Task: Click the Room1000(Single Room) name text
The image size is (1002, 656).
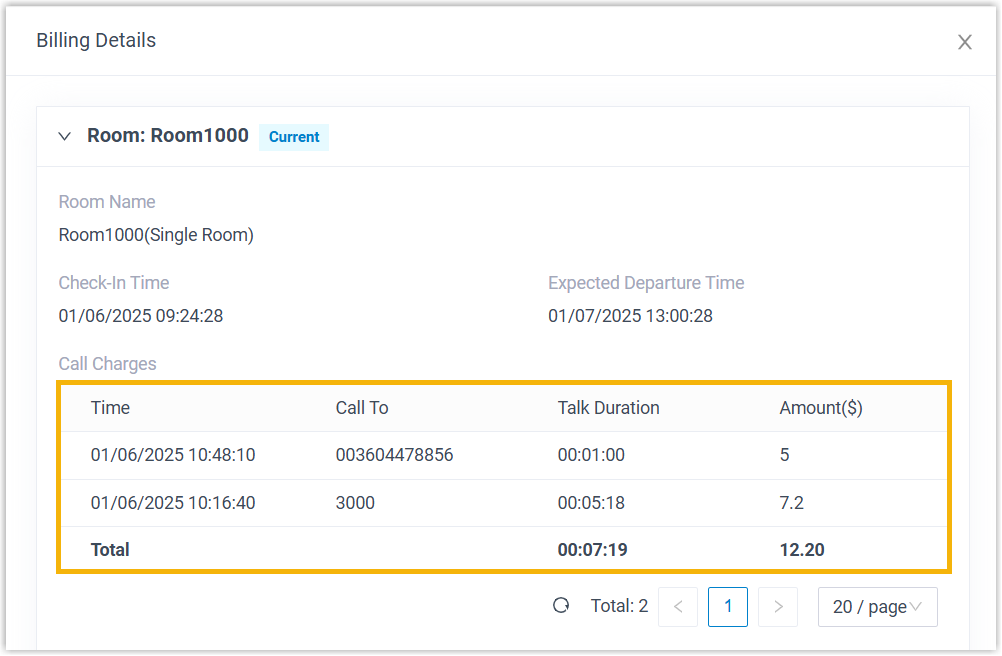Action: coord(156,235)
